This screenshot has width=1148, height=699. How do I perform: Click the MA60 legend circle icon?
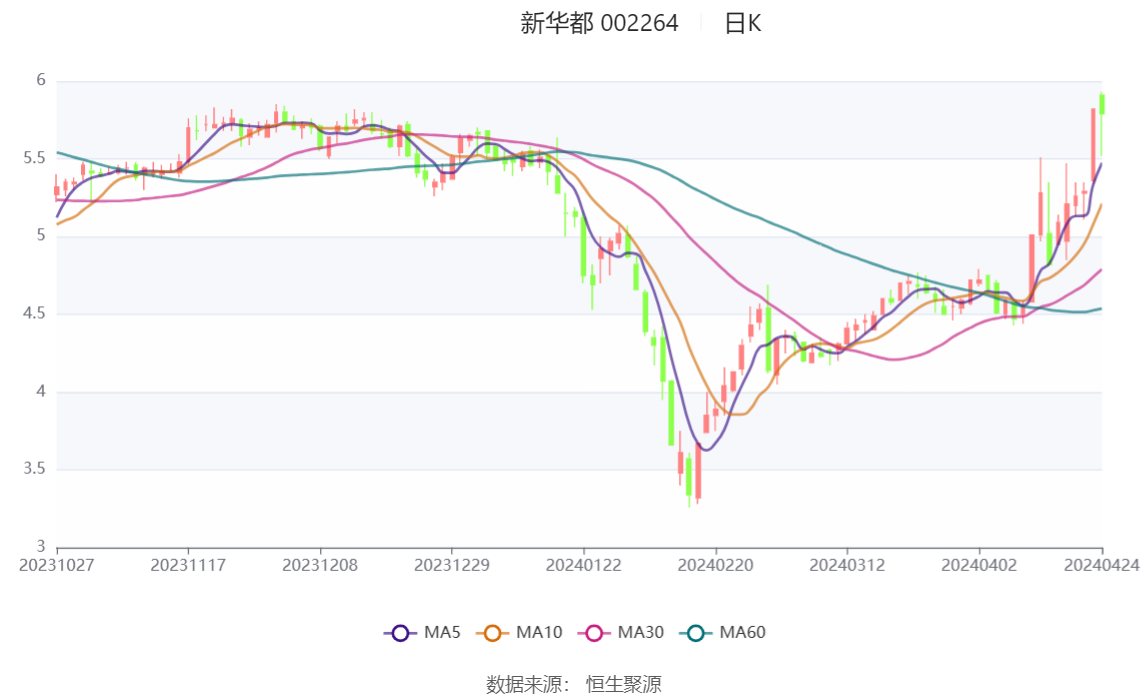[697, 633]
